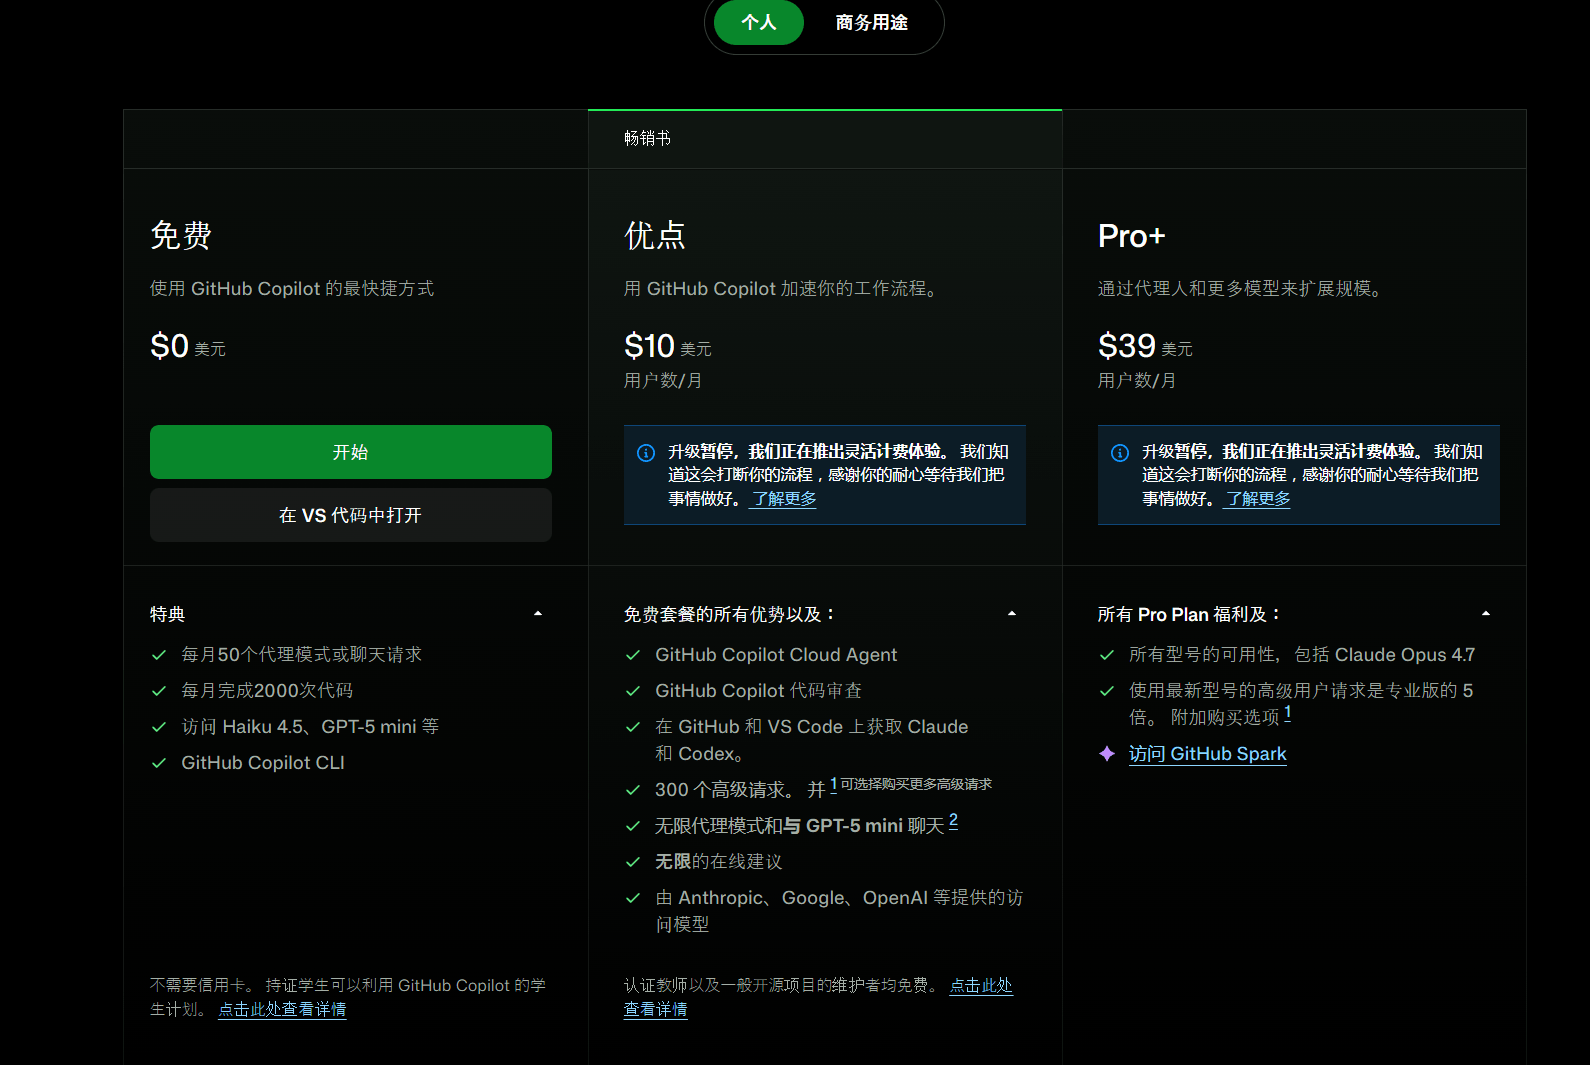Click checkmark beside 每月完成2000次代码

158,691
